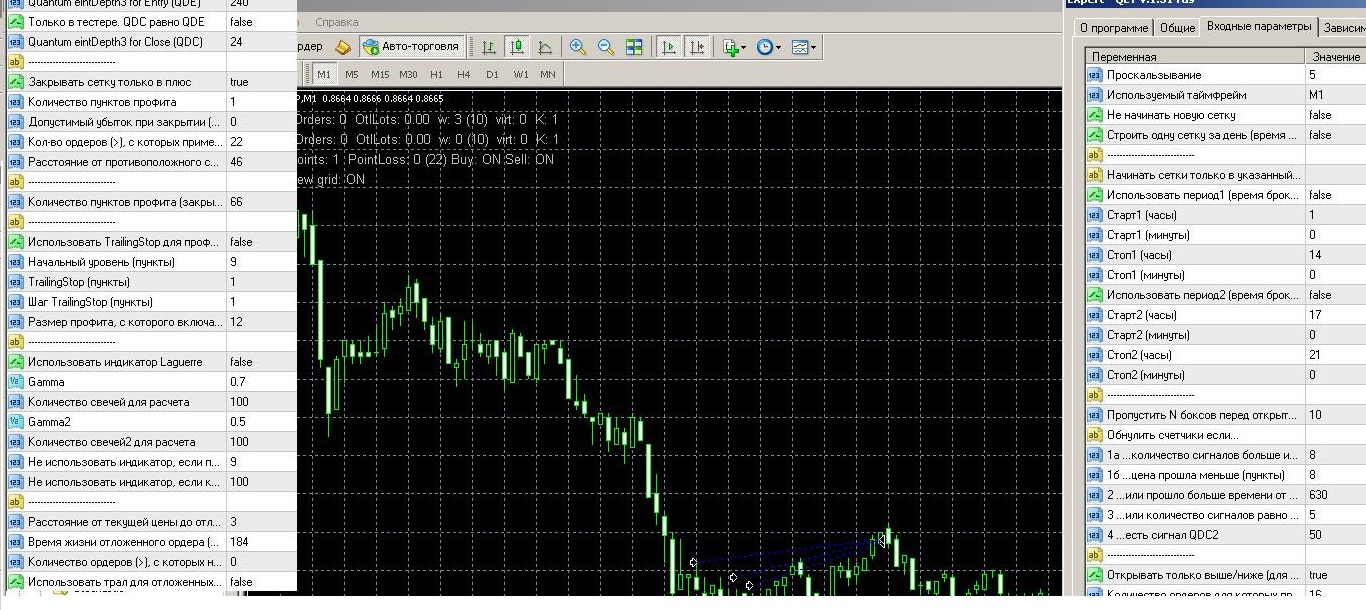Switch to the Общие tab
This screenshot has width=1366, height=610.
[1177, 28]
